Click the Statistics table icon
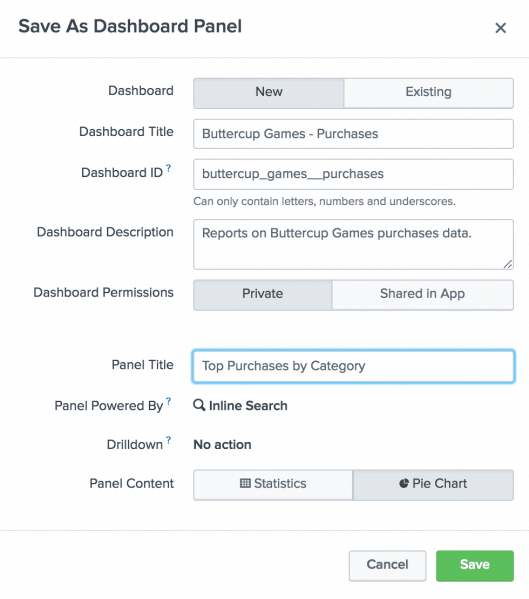 click(x=245, y=483)
